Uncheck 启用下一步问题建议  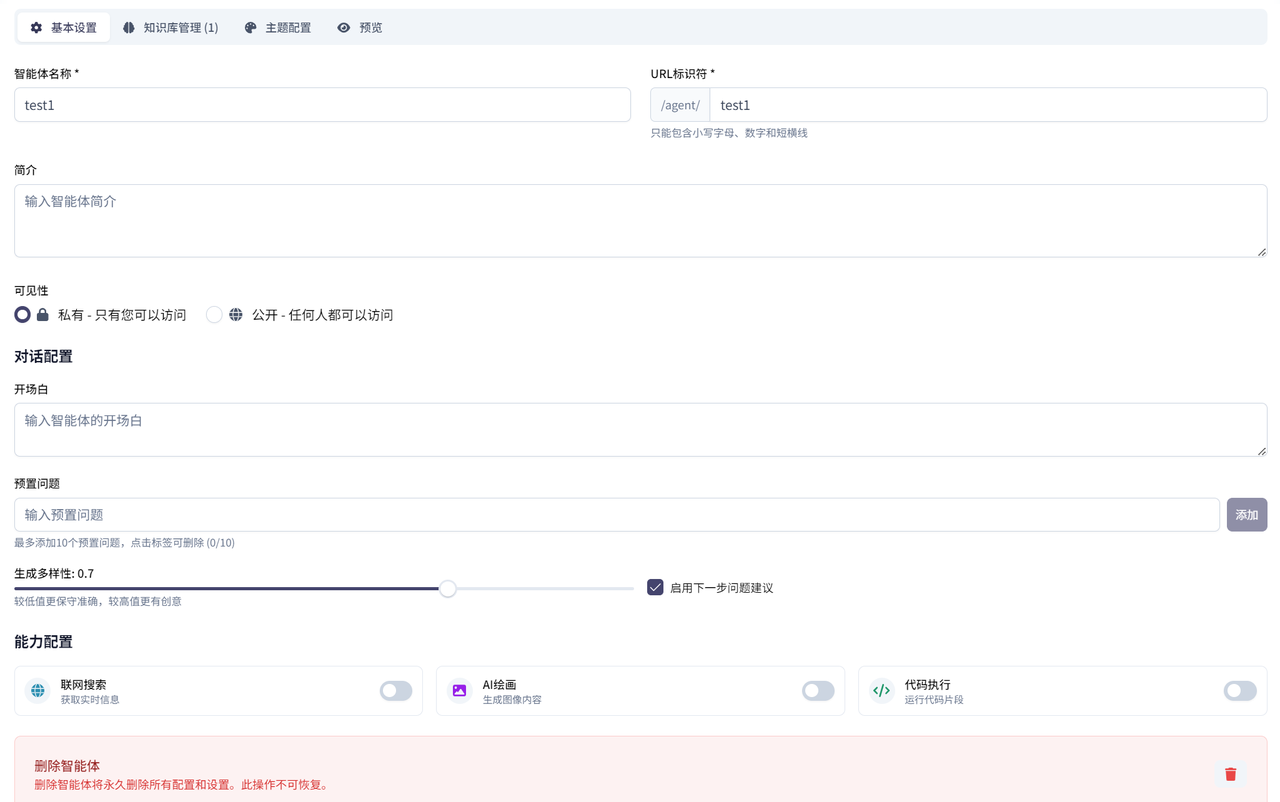(655, 587)
